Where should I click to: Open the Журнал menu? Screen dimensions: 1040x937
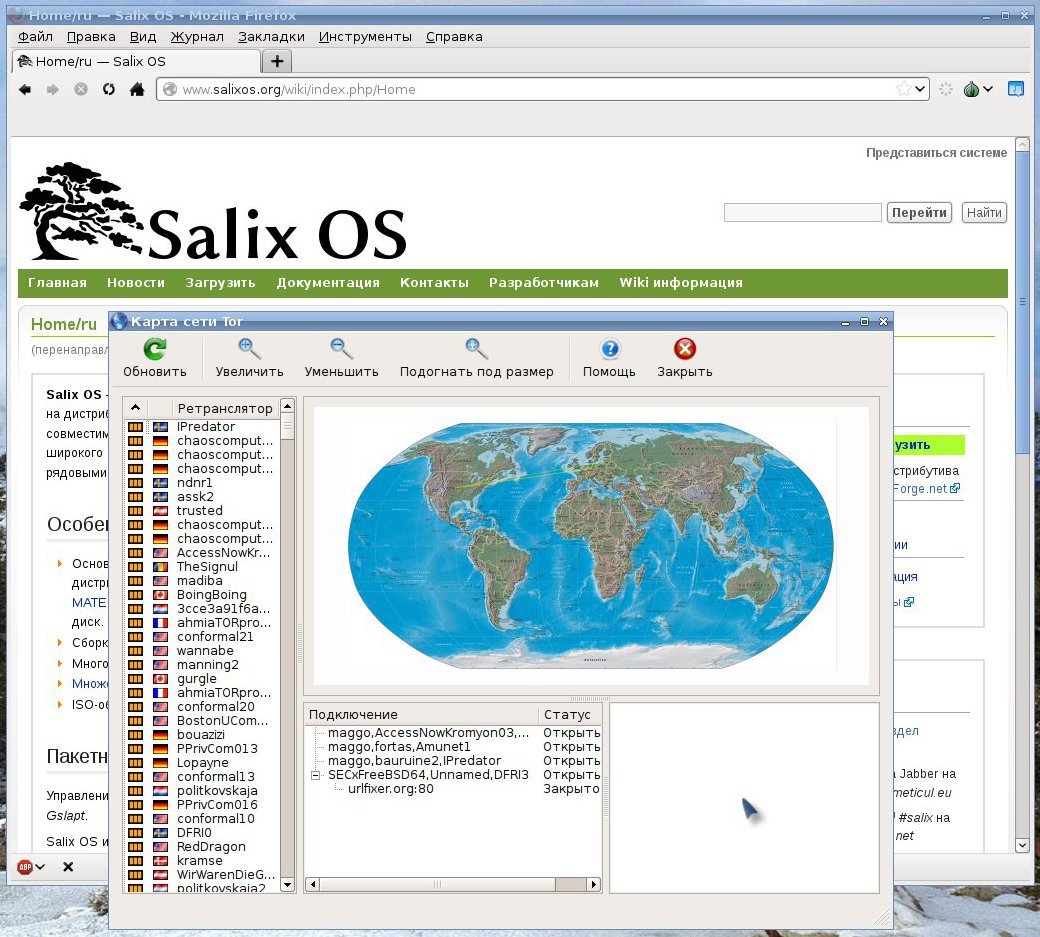tap(197, 36)
